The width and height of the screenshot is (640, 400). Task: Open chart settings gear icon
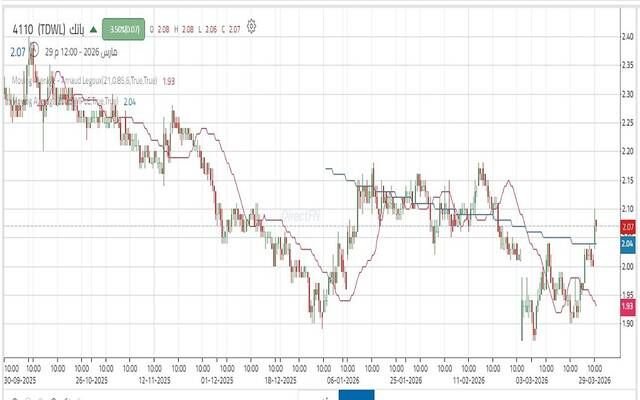(251, 27)
